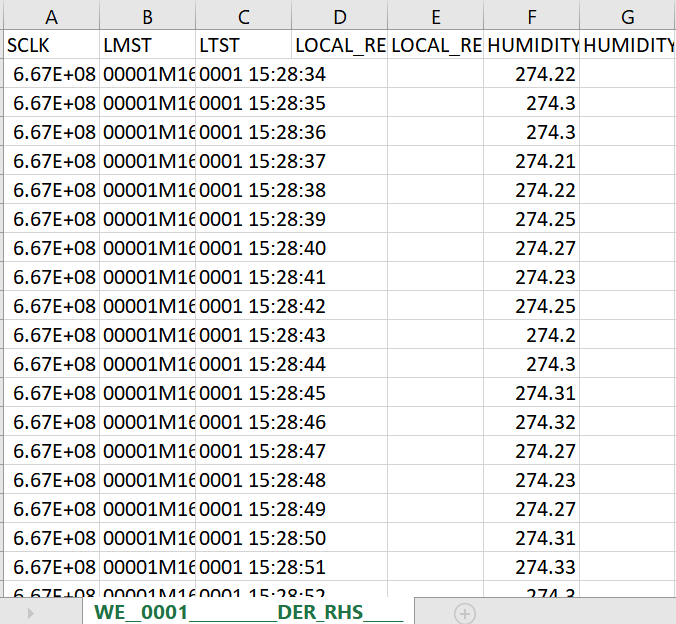Click value 274.3 in the 15:28:36 row

pos(532,132)
